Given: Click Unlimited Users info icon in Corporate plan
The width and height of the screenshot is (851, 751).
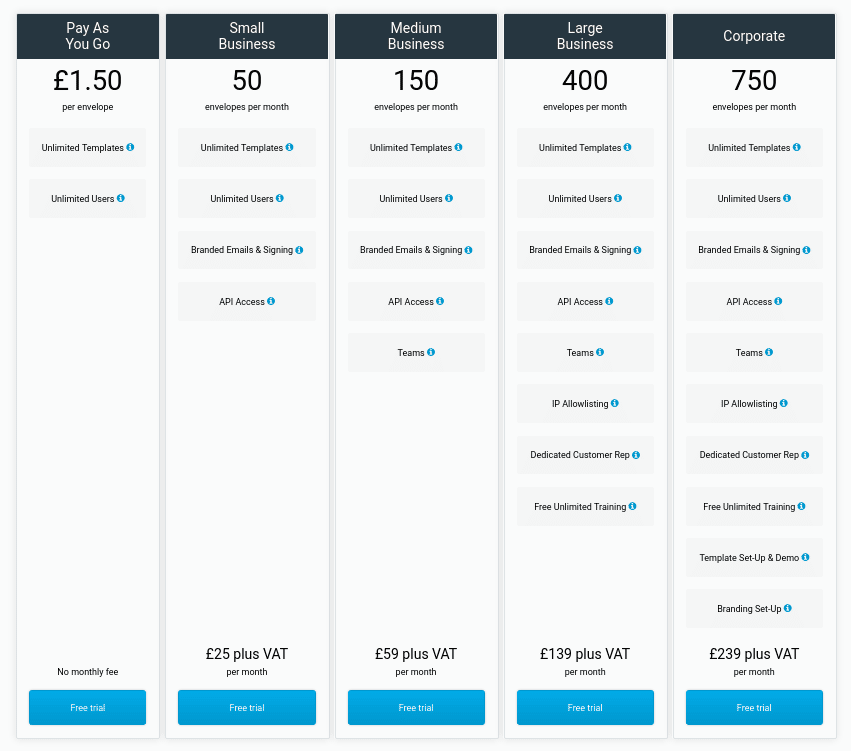Looking at the screenshot, I should click(787, 198).
